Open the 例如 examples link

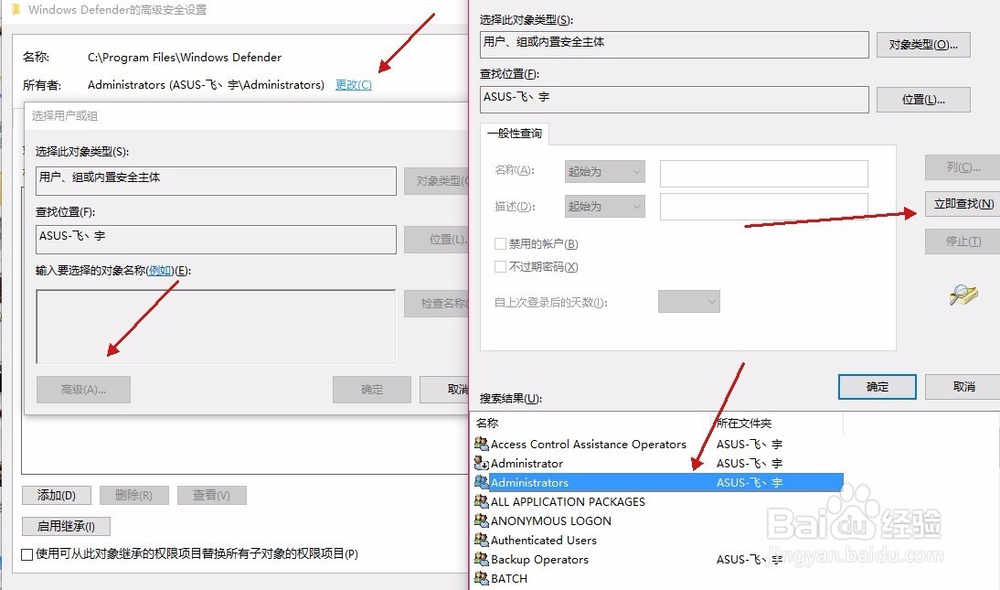pos(160,270)
